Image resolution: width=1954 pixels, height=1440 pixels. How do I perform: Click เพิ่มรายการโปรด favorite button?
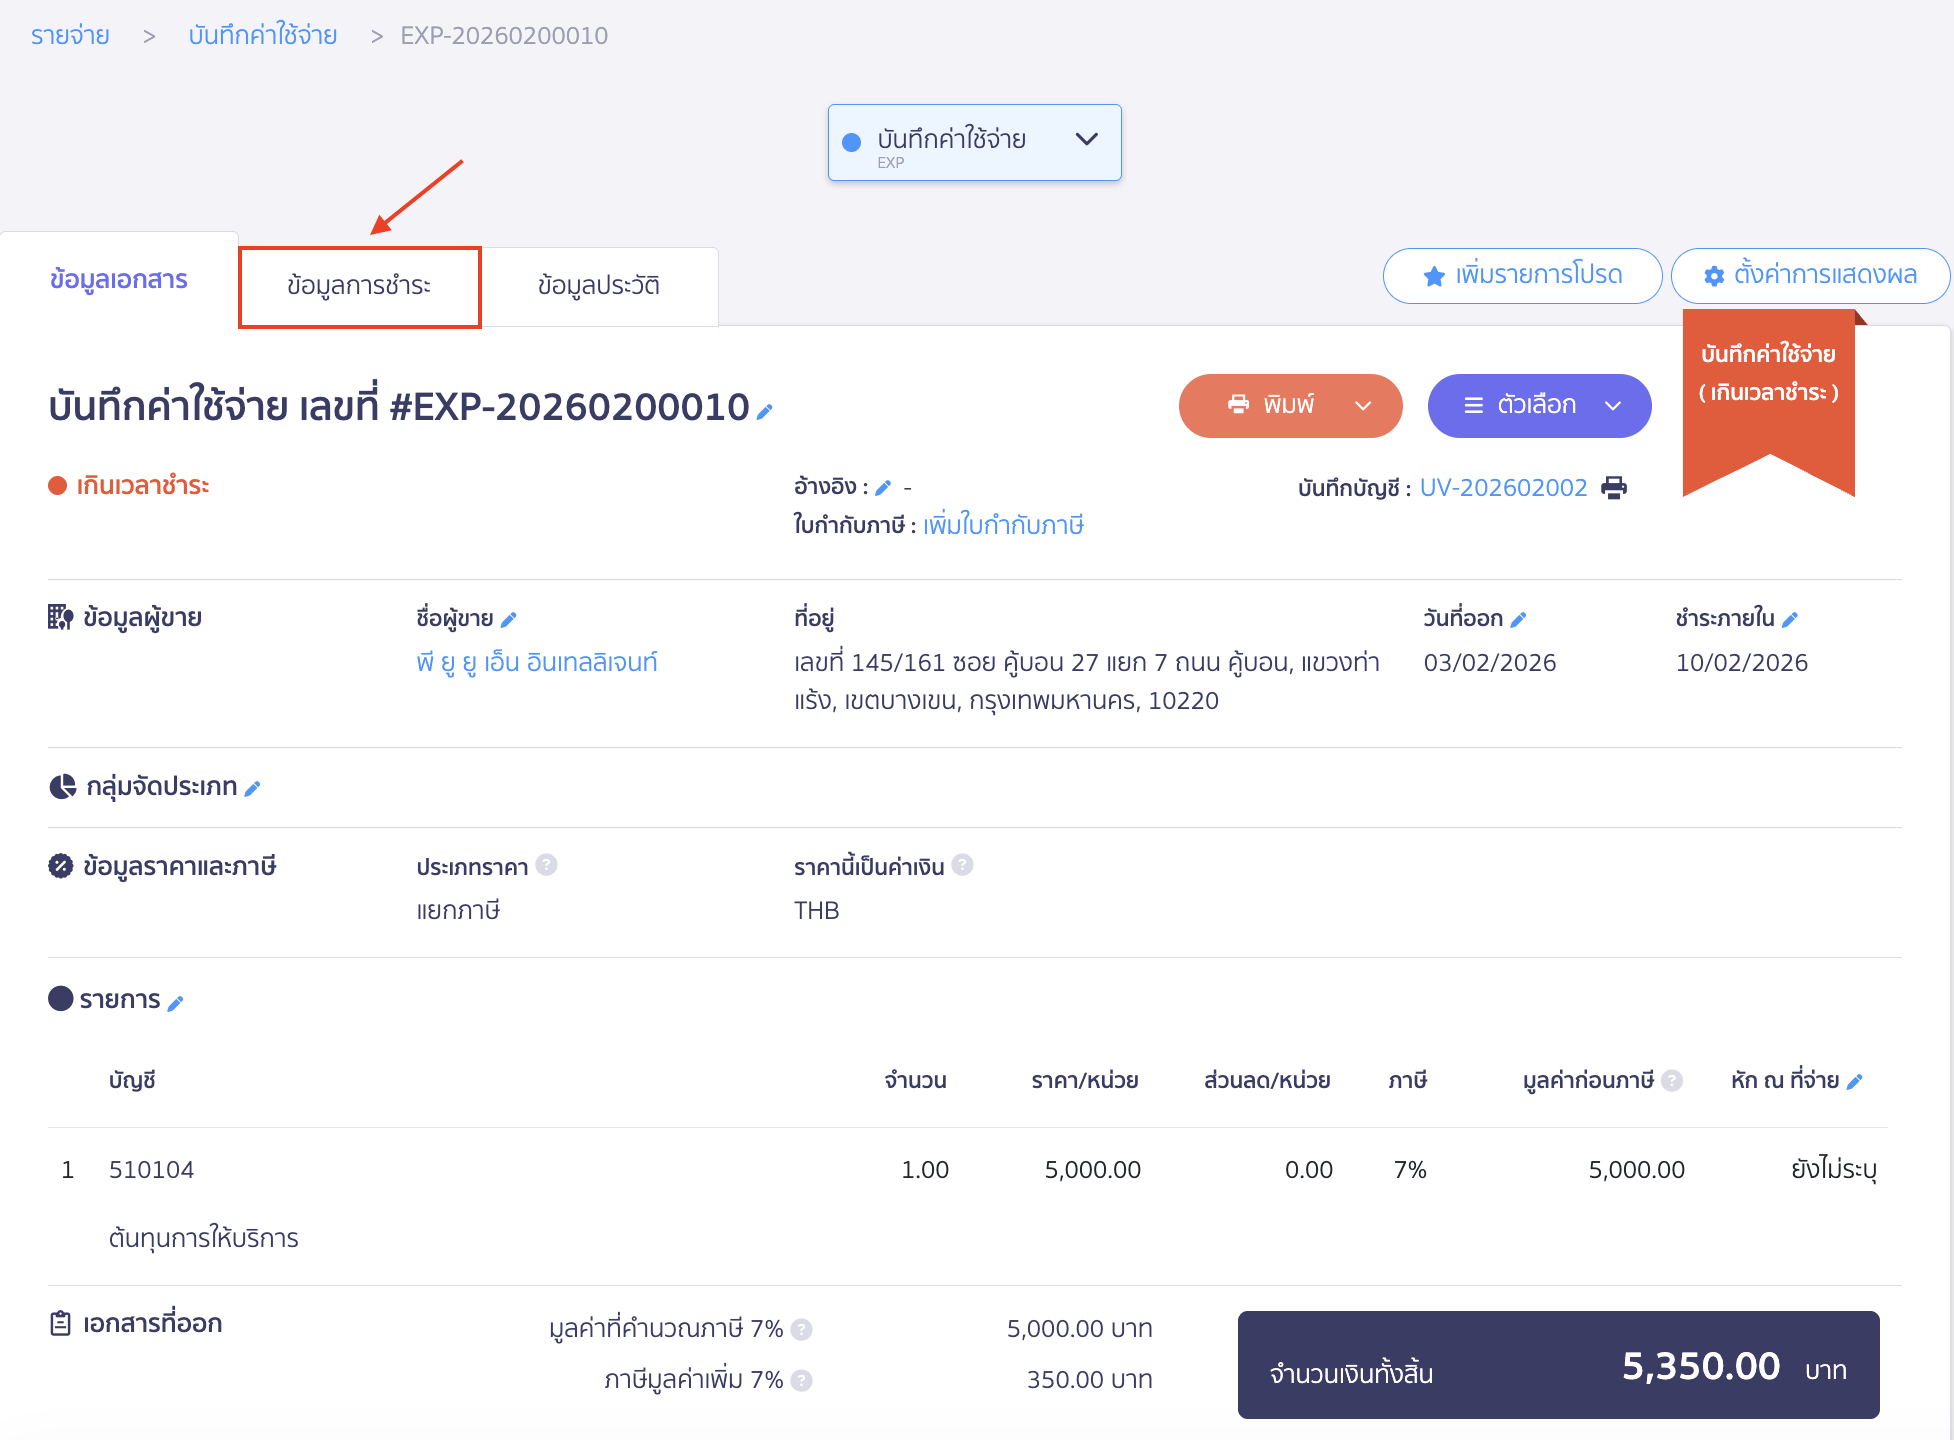tap(1522, 275)
